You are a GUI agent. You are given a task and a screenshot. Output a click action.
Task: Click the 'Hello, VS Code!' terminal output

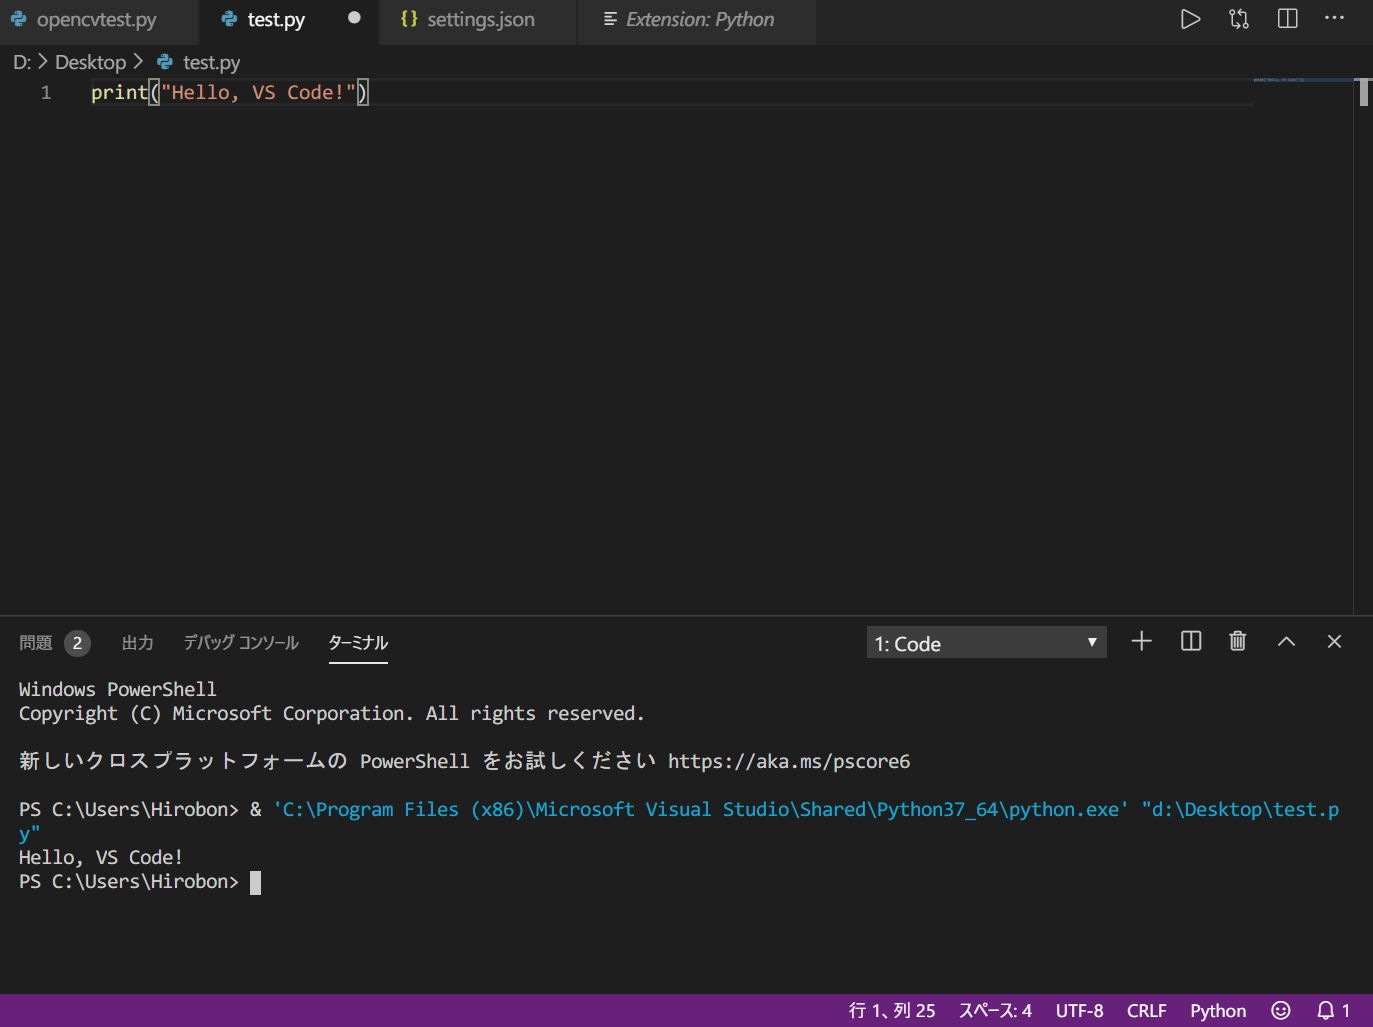101,857
